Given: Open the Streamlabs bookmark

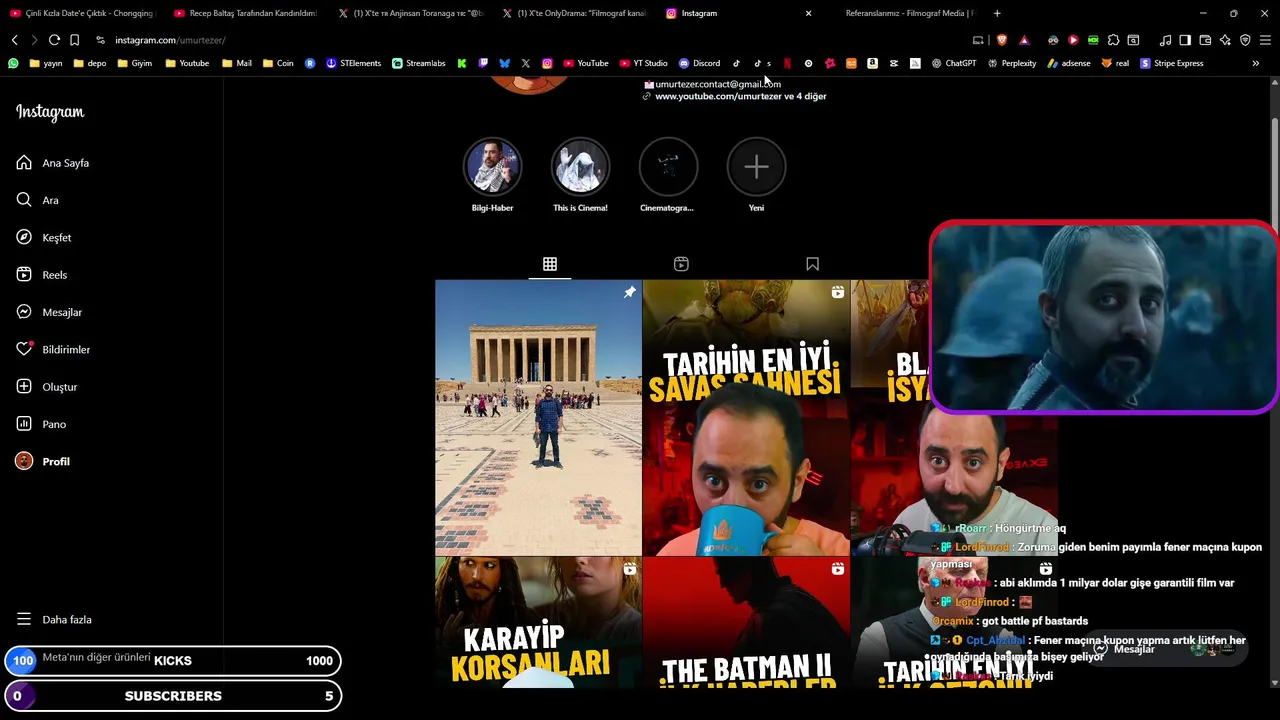Looking at the screenshot, I should pos(419,63).
